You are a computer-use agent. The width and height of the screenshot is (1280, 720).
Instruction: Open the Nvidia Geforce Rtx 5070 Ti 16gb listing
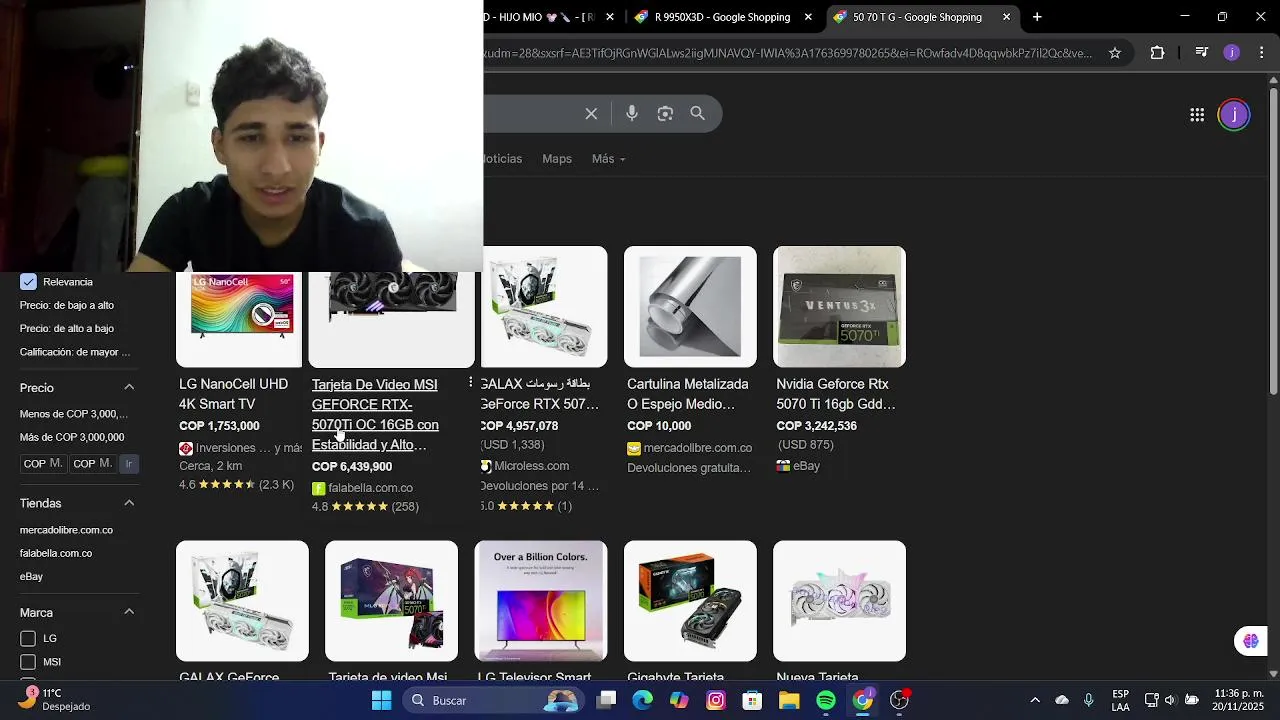point(836,394)
